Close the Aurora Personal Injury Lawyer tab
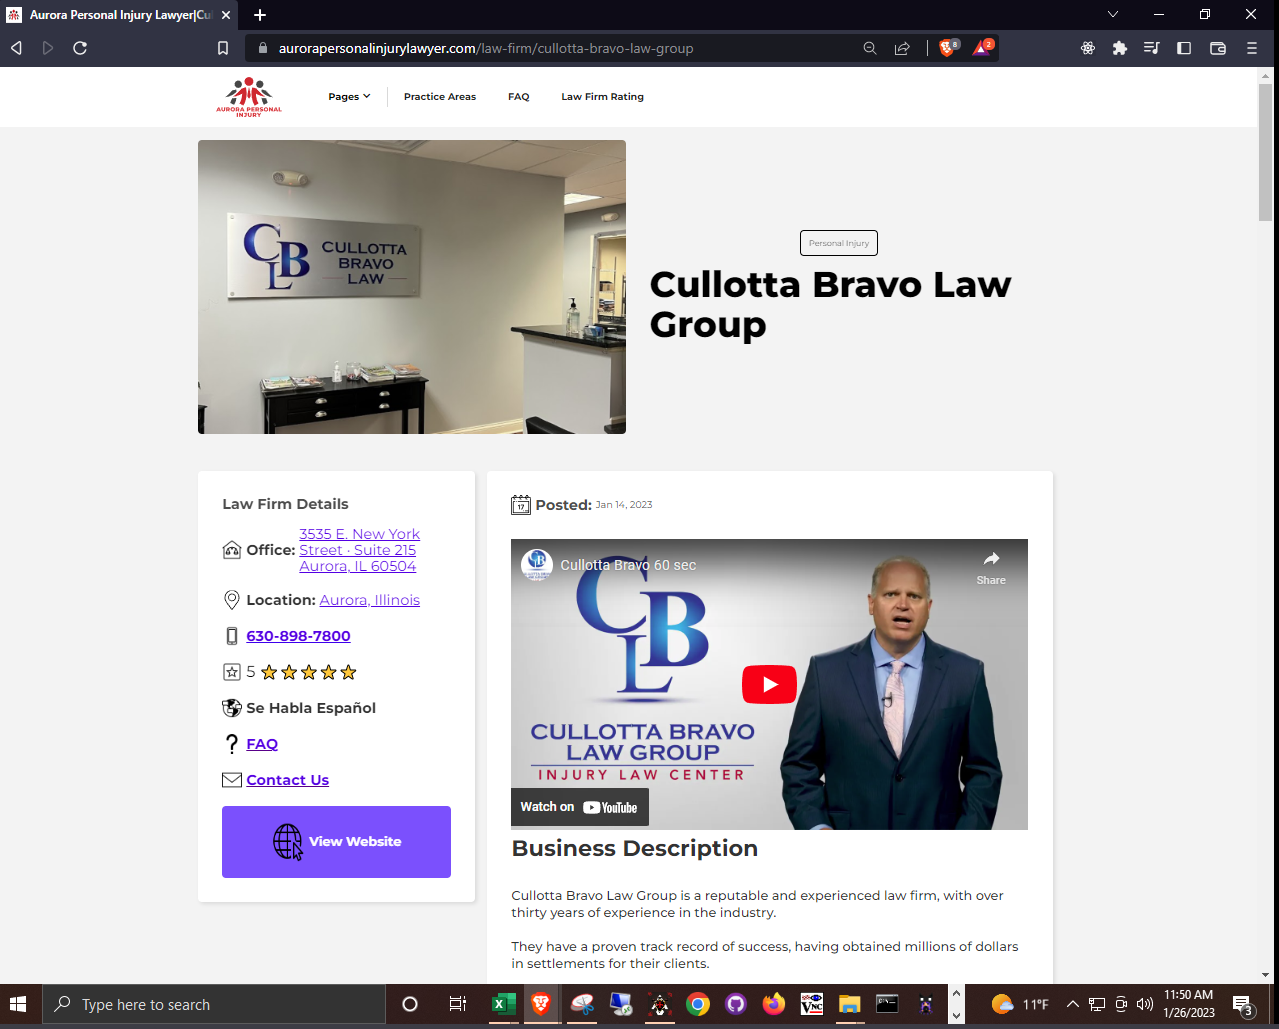Image resolution: width=1279 pixels, height=1029 pixels. click(x=226, y=15)
